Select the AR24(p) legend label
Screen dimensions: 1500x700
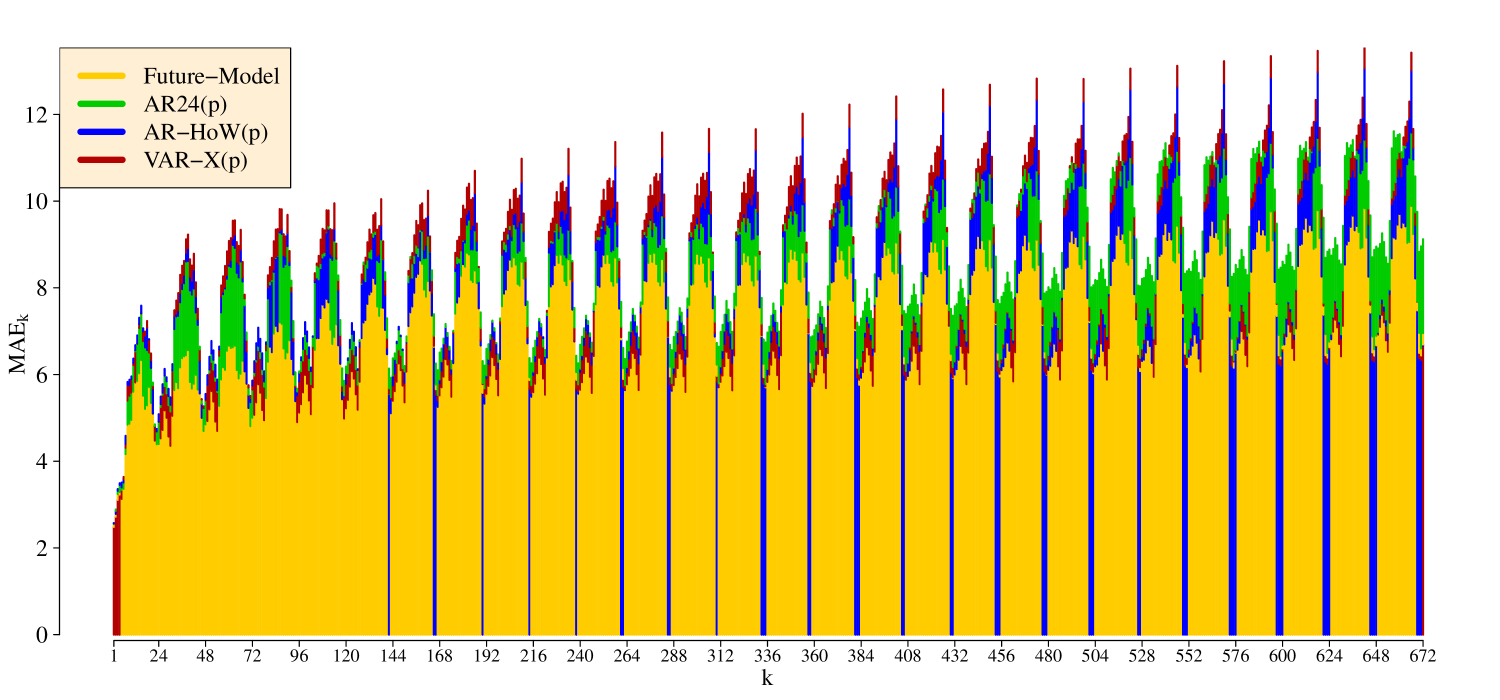(185, 104)
